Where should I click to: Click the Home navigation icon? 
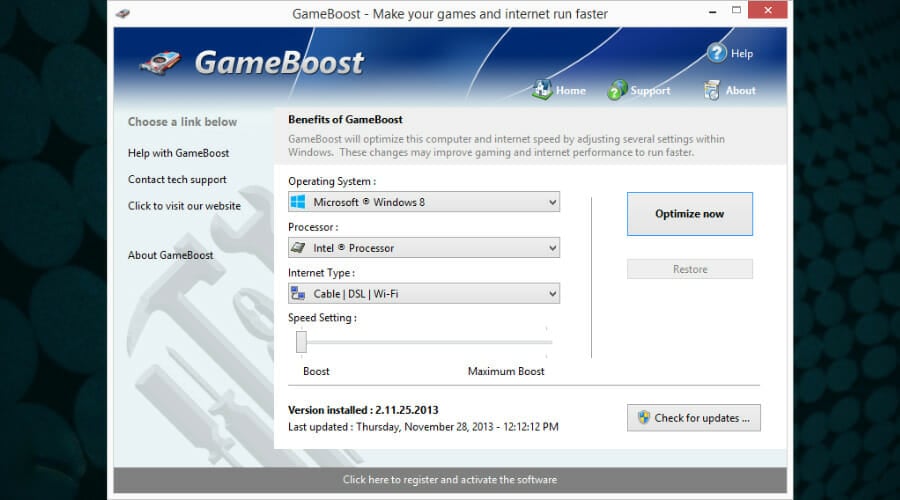click(542, 90)
